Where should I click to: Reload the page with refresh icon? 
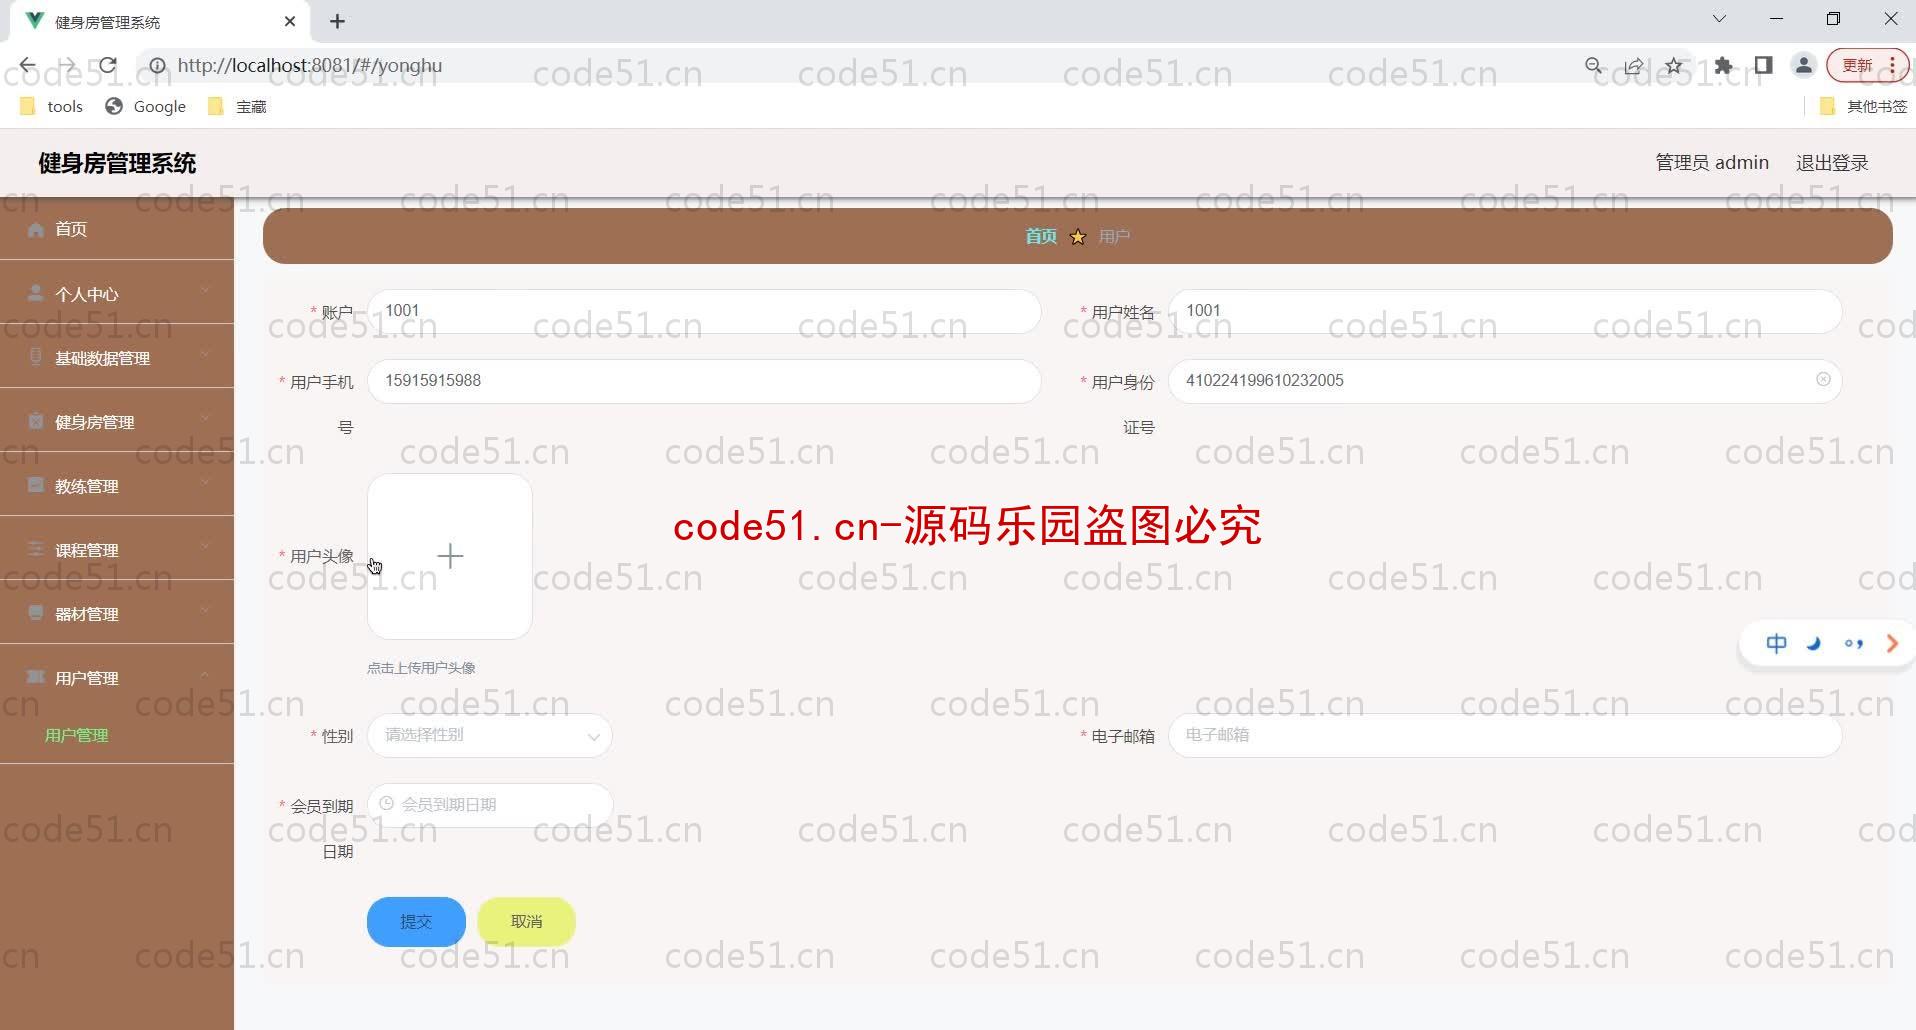[x=108, y=65]
